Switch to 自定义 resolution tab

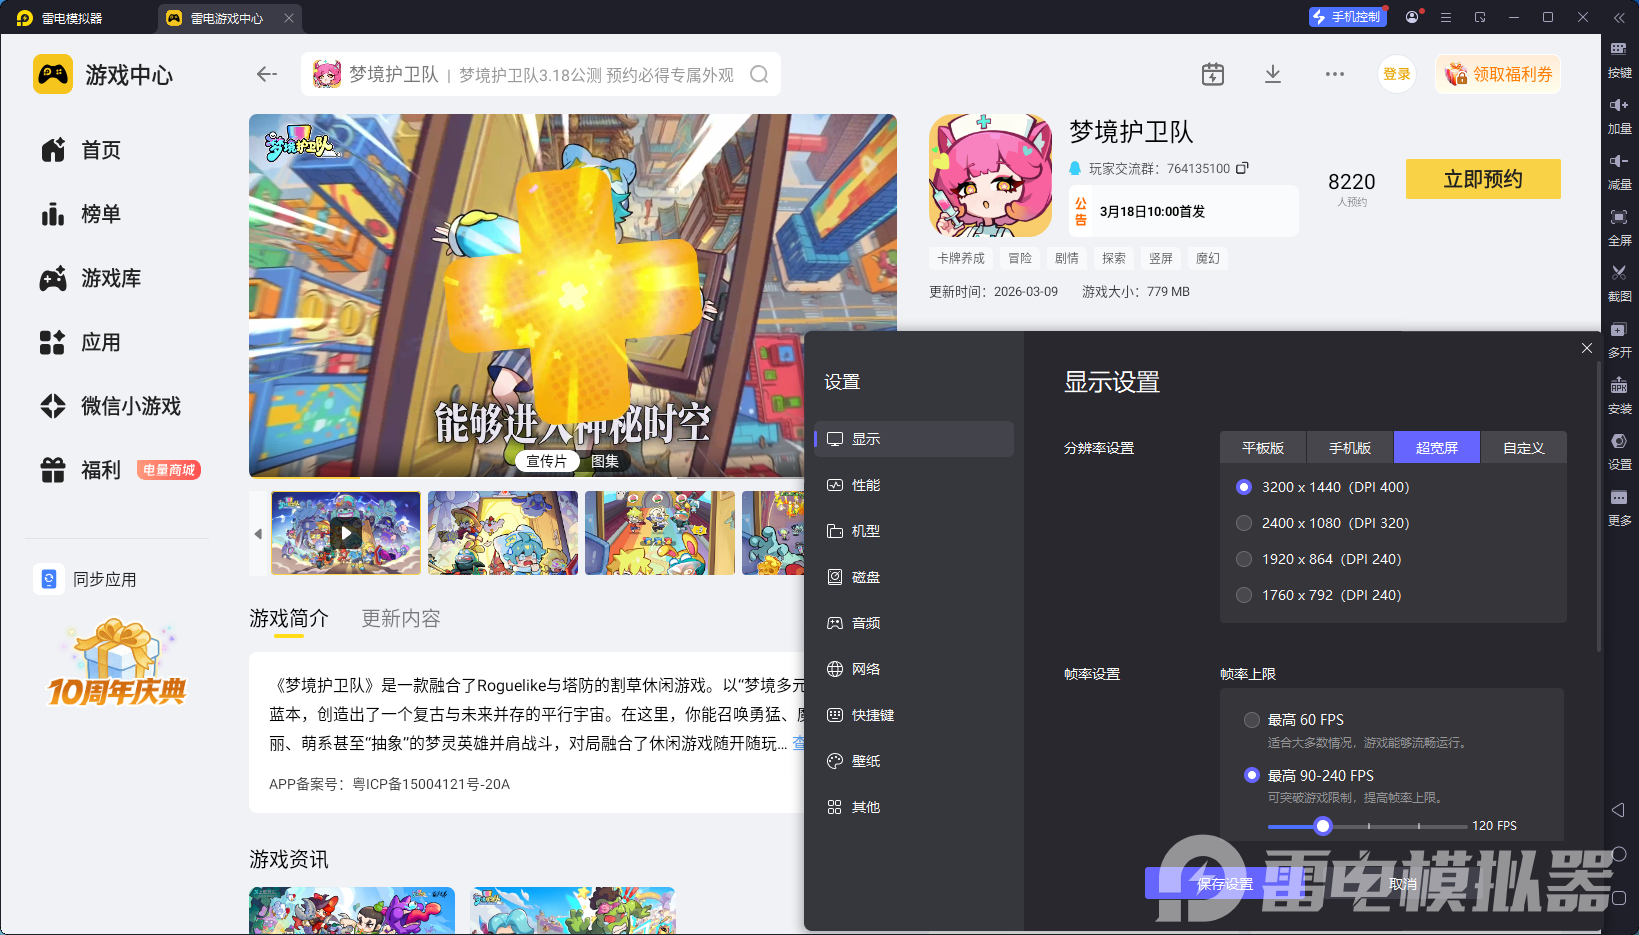(x=1524, y=448)
